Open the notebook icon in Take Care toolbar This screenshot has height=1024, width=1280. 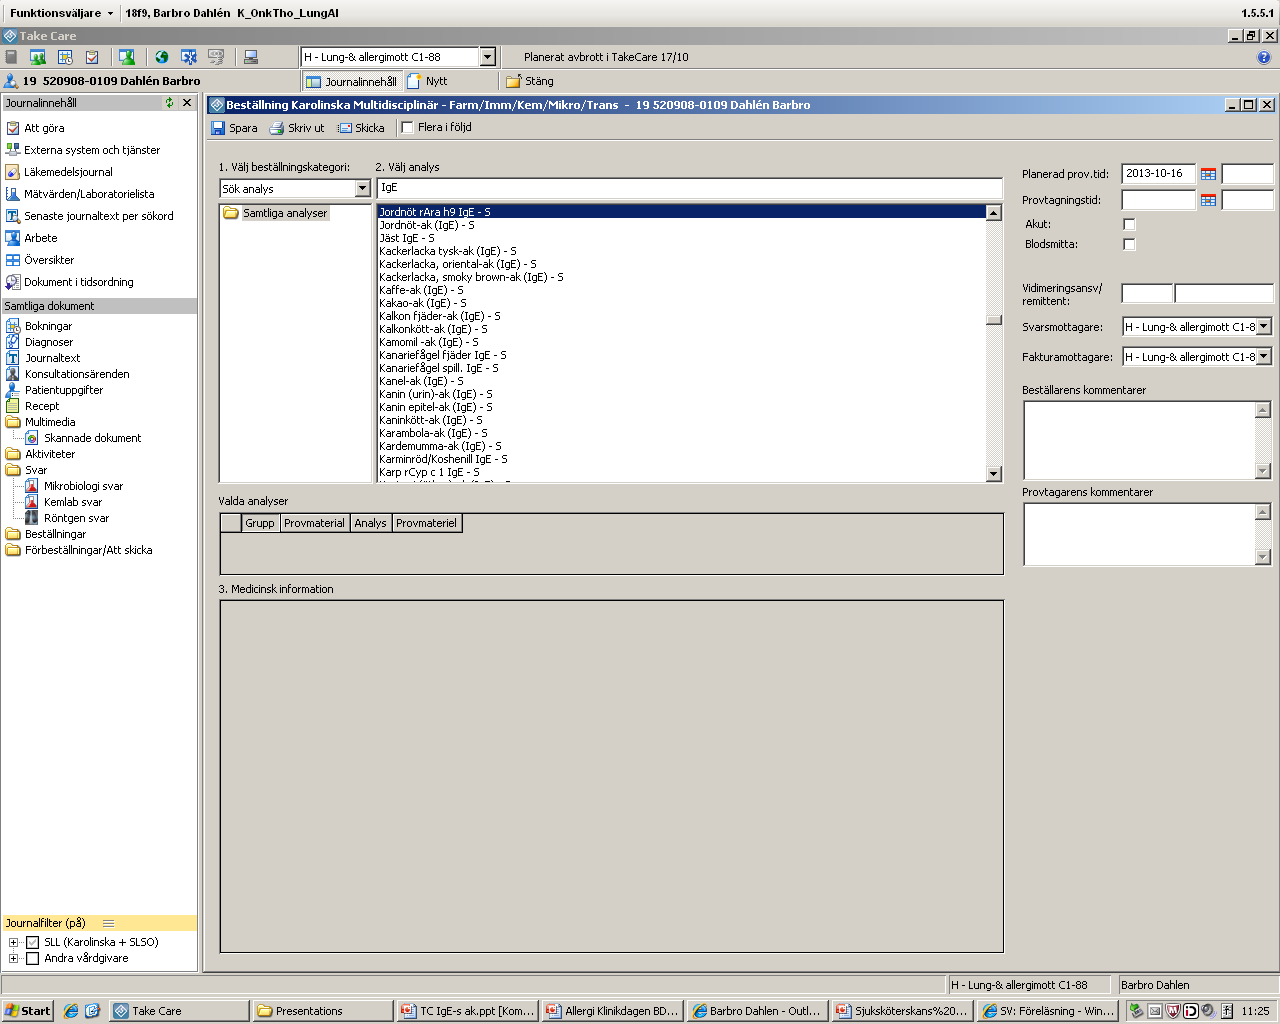(11, 57)
